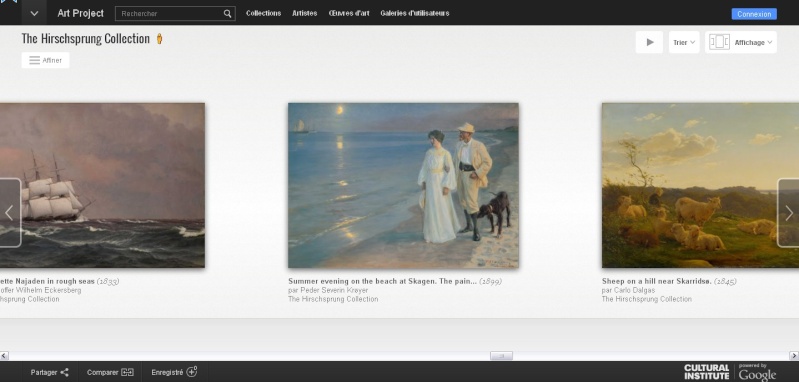Click the Affiner filter button

pyautogui.click(x=45, y=60)
